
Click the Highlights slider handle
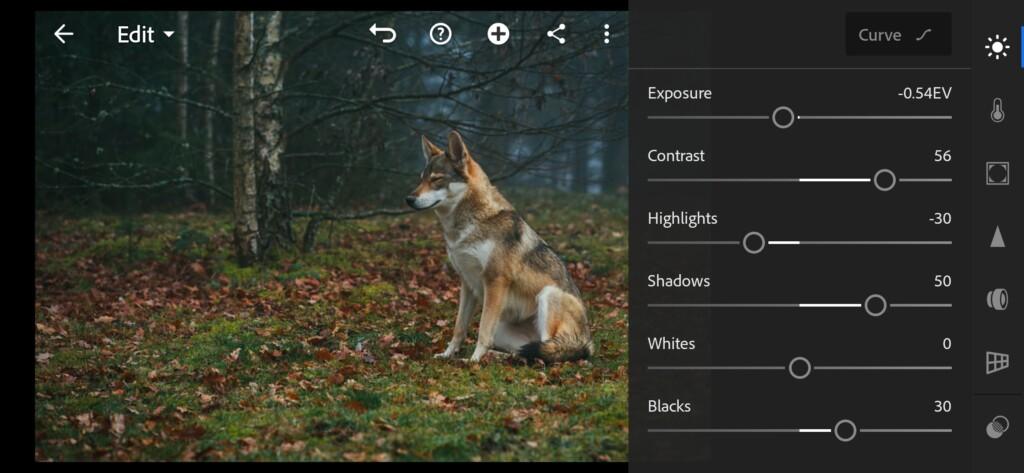pyautogui.click(x=754, y=242)
